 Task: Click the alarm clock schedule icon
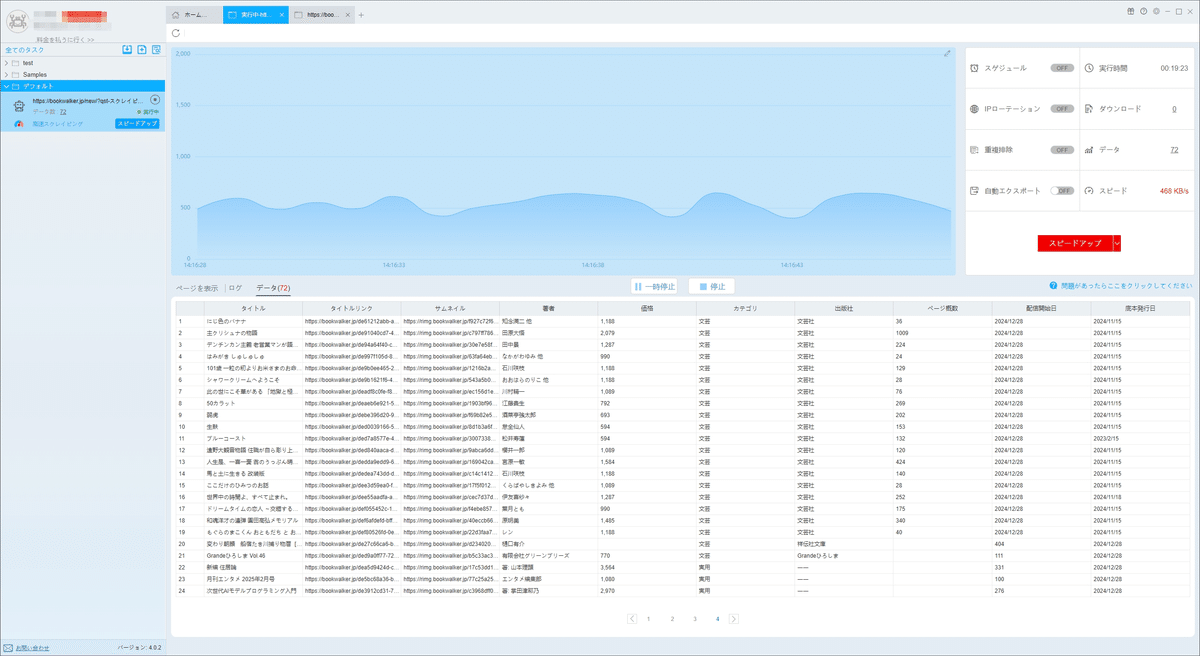click(x=975, y=68)
